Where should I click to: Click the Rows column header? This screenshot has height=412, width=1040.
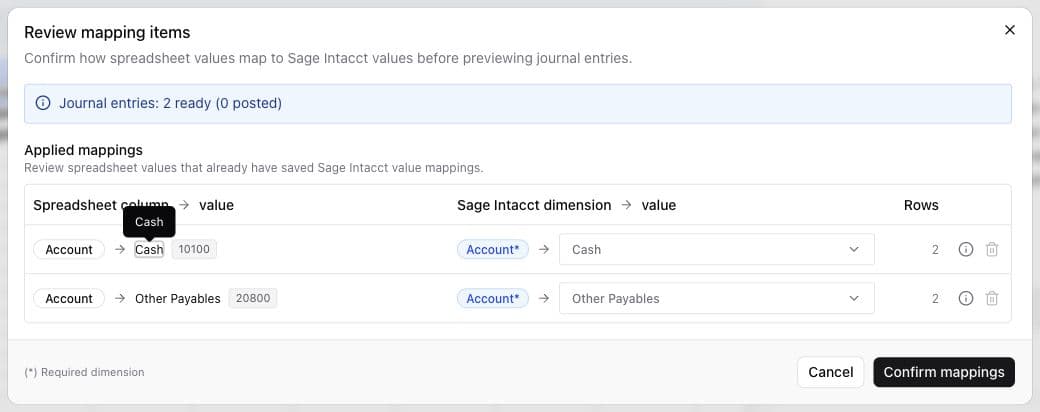pyautogui.click(x=921, y=205)
